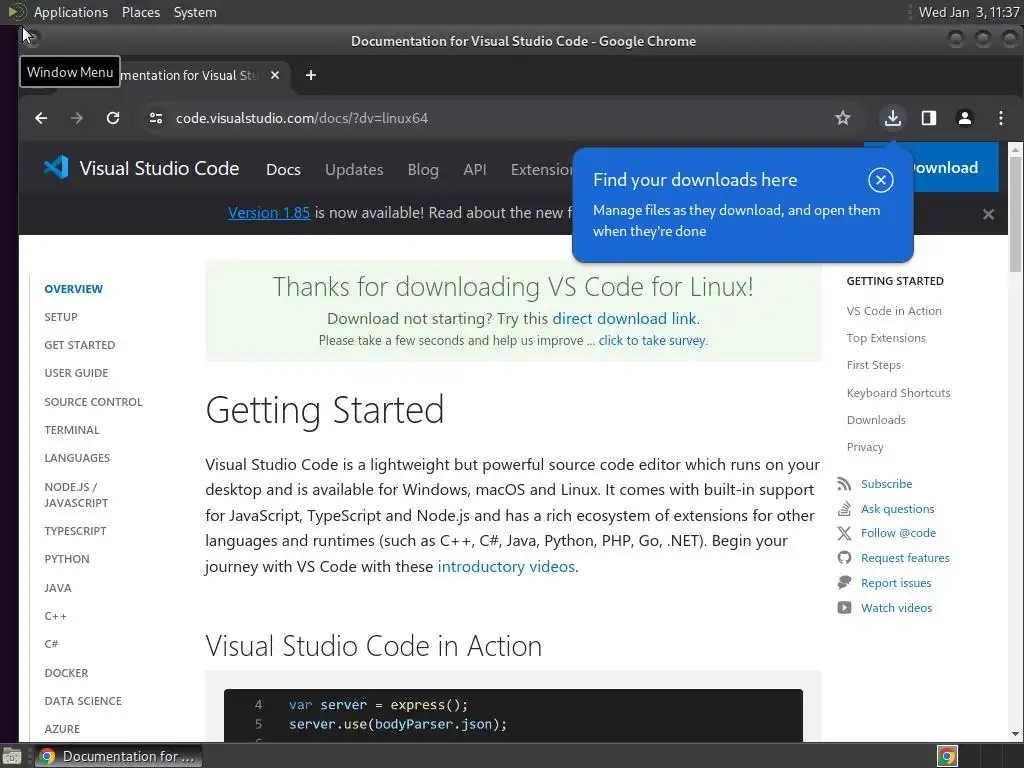Open site information icon in address bar
This screenshot has width=1024, height=768.
[155, 118]
